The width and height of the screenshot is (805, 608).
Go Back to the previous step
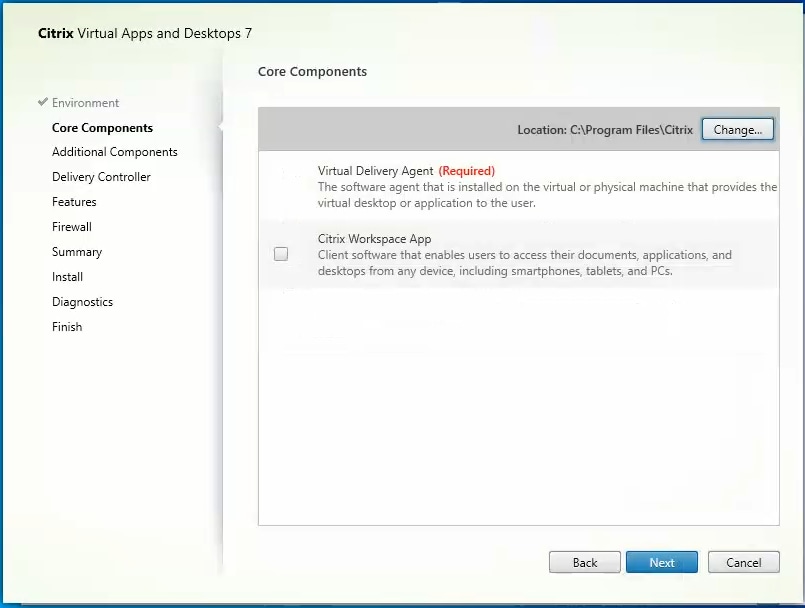[x=585, y=563]
